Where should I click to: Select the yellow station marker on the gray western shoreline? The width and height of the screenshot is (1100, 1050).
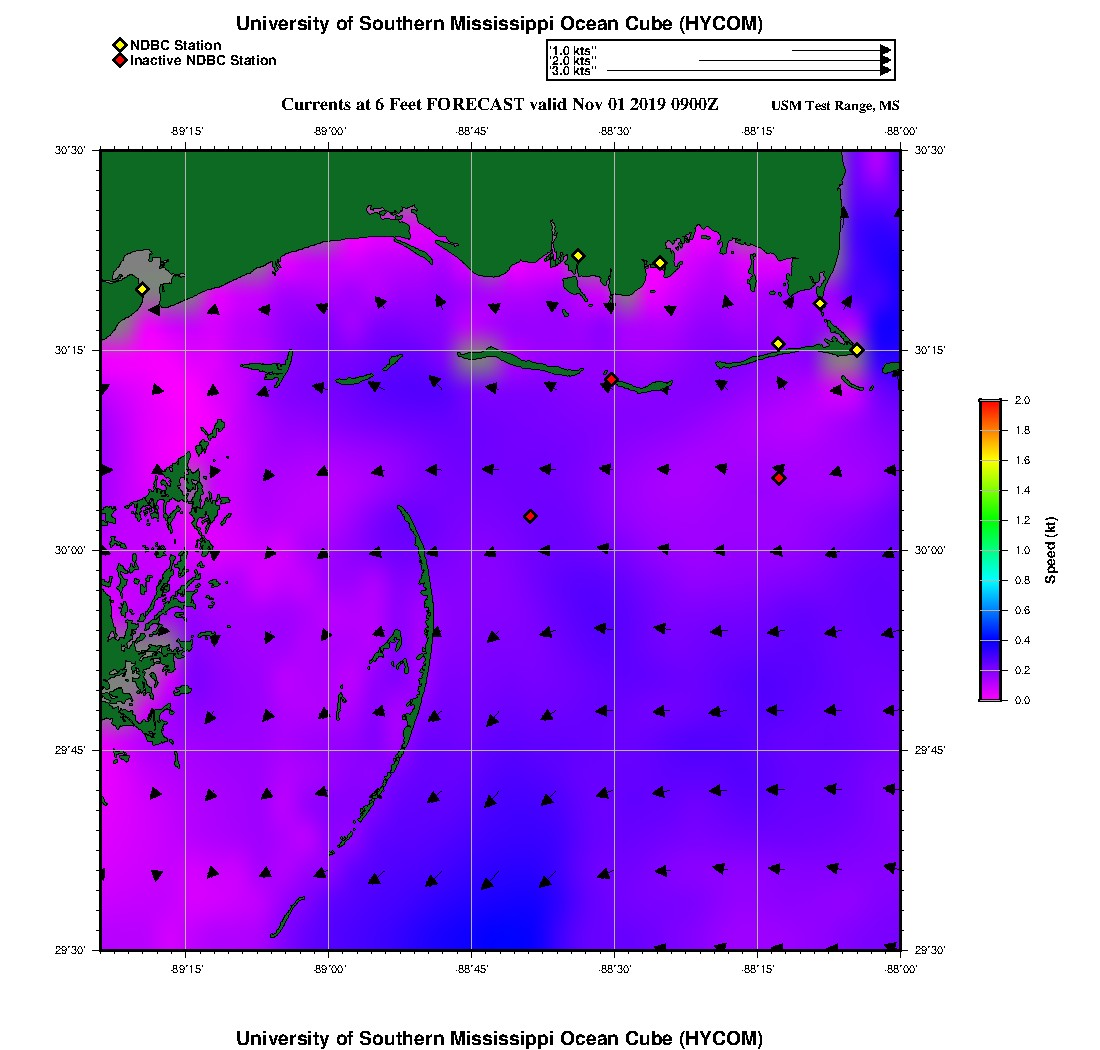coord(142,289)
